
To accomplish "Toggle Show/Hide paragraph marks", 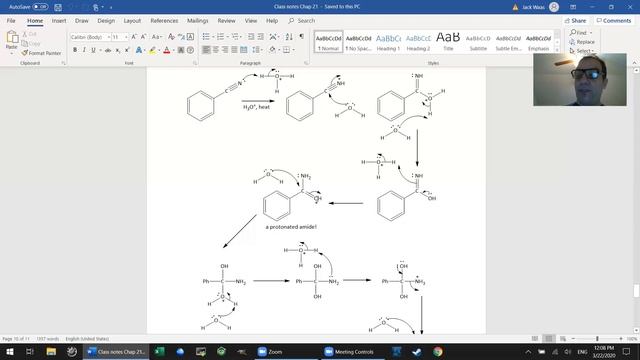I will [x=302, y=37].
